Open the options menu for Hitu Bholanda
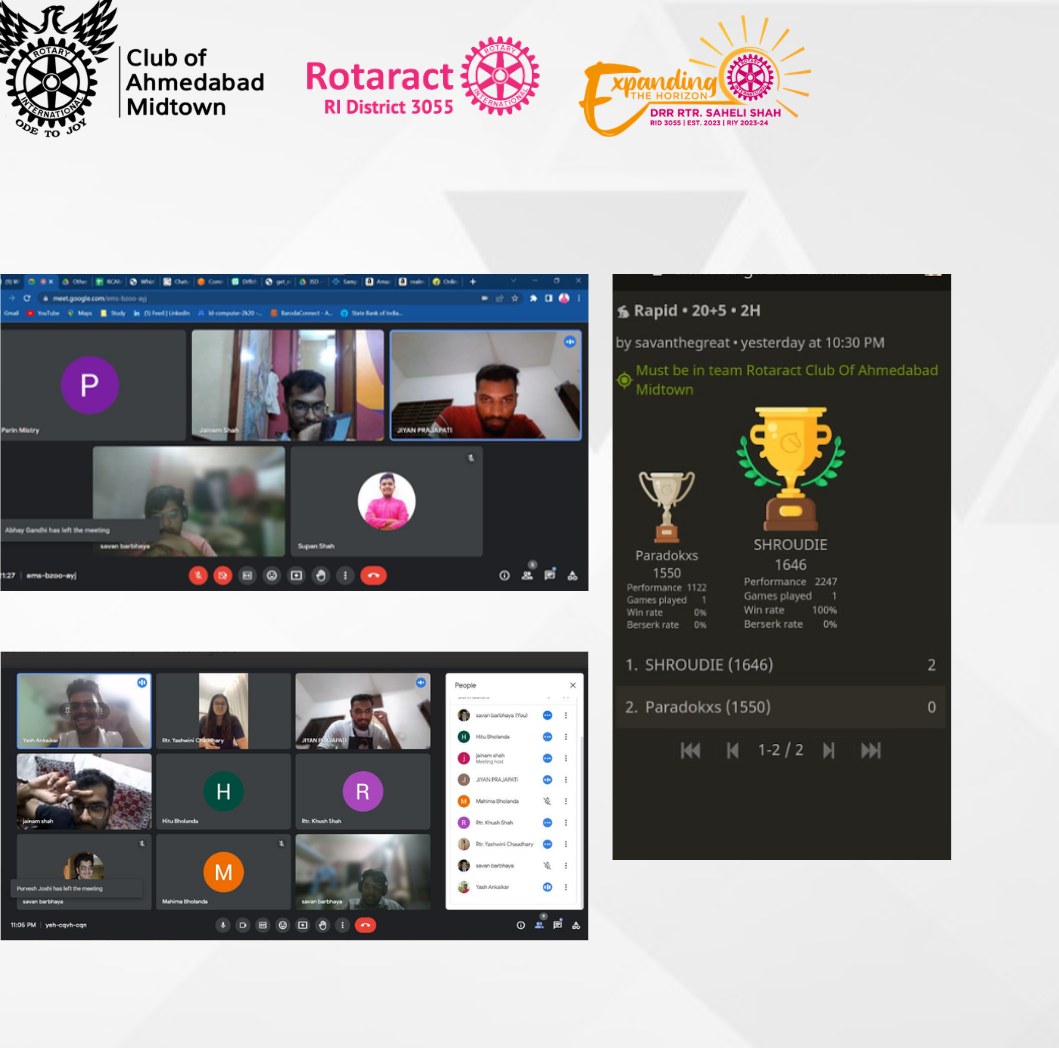Screen dimensions: 1059x1048 [x=566, y=737]
